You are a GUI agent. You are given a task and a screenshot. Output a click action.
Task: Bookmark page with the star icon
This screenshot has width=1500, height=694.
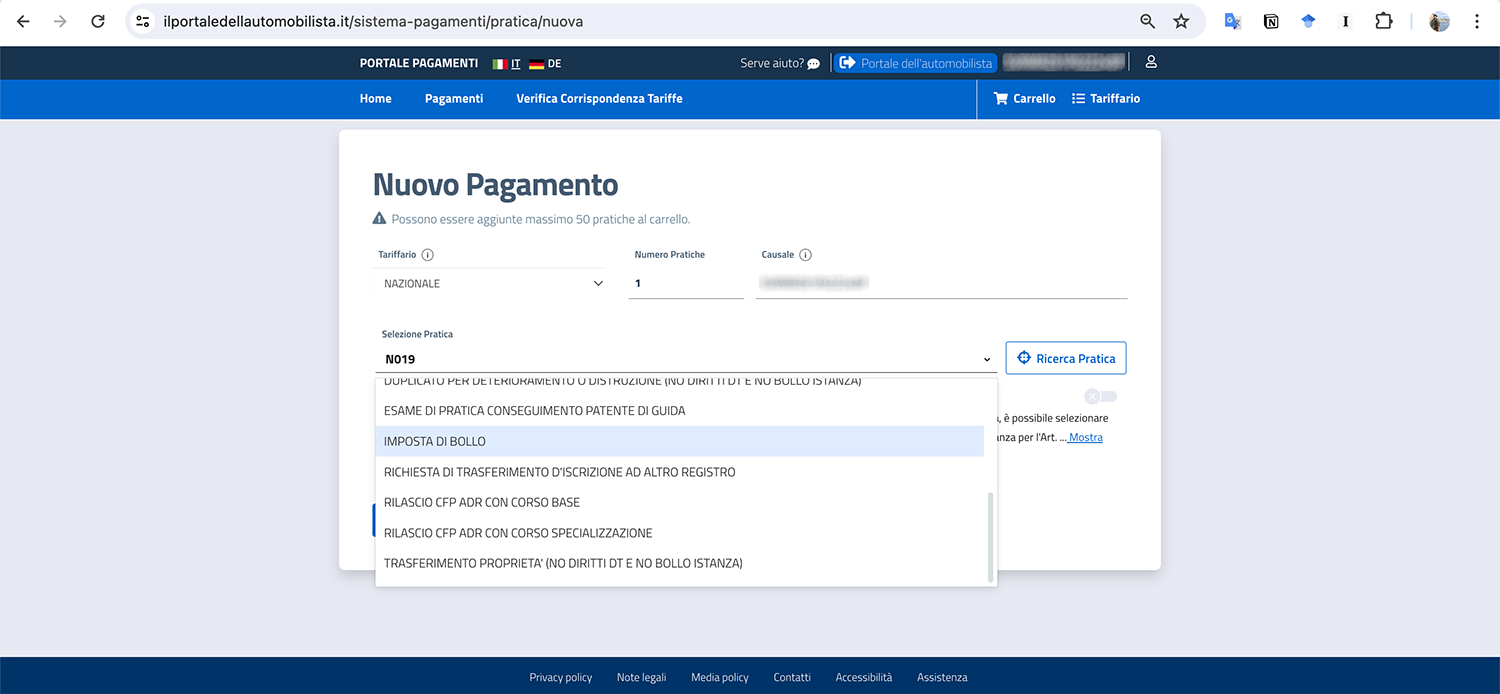pos(1181,21)
